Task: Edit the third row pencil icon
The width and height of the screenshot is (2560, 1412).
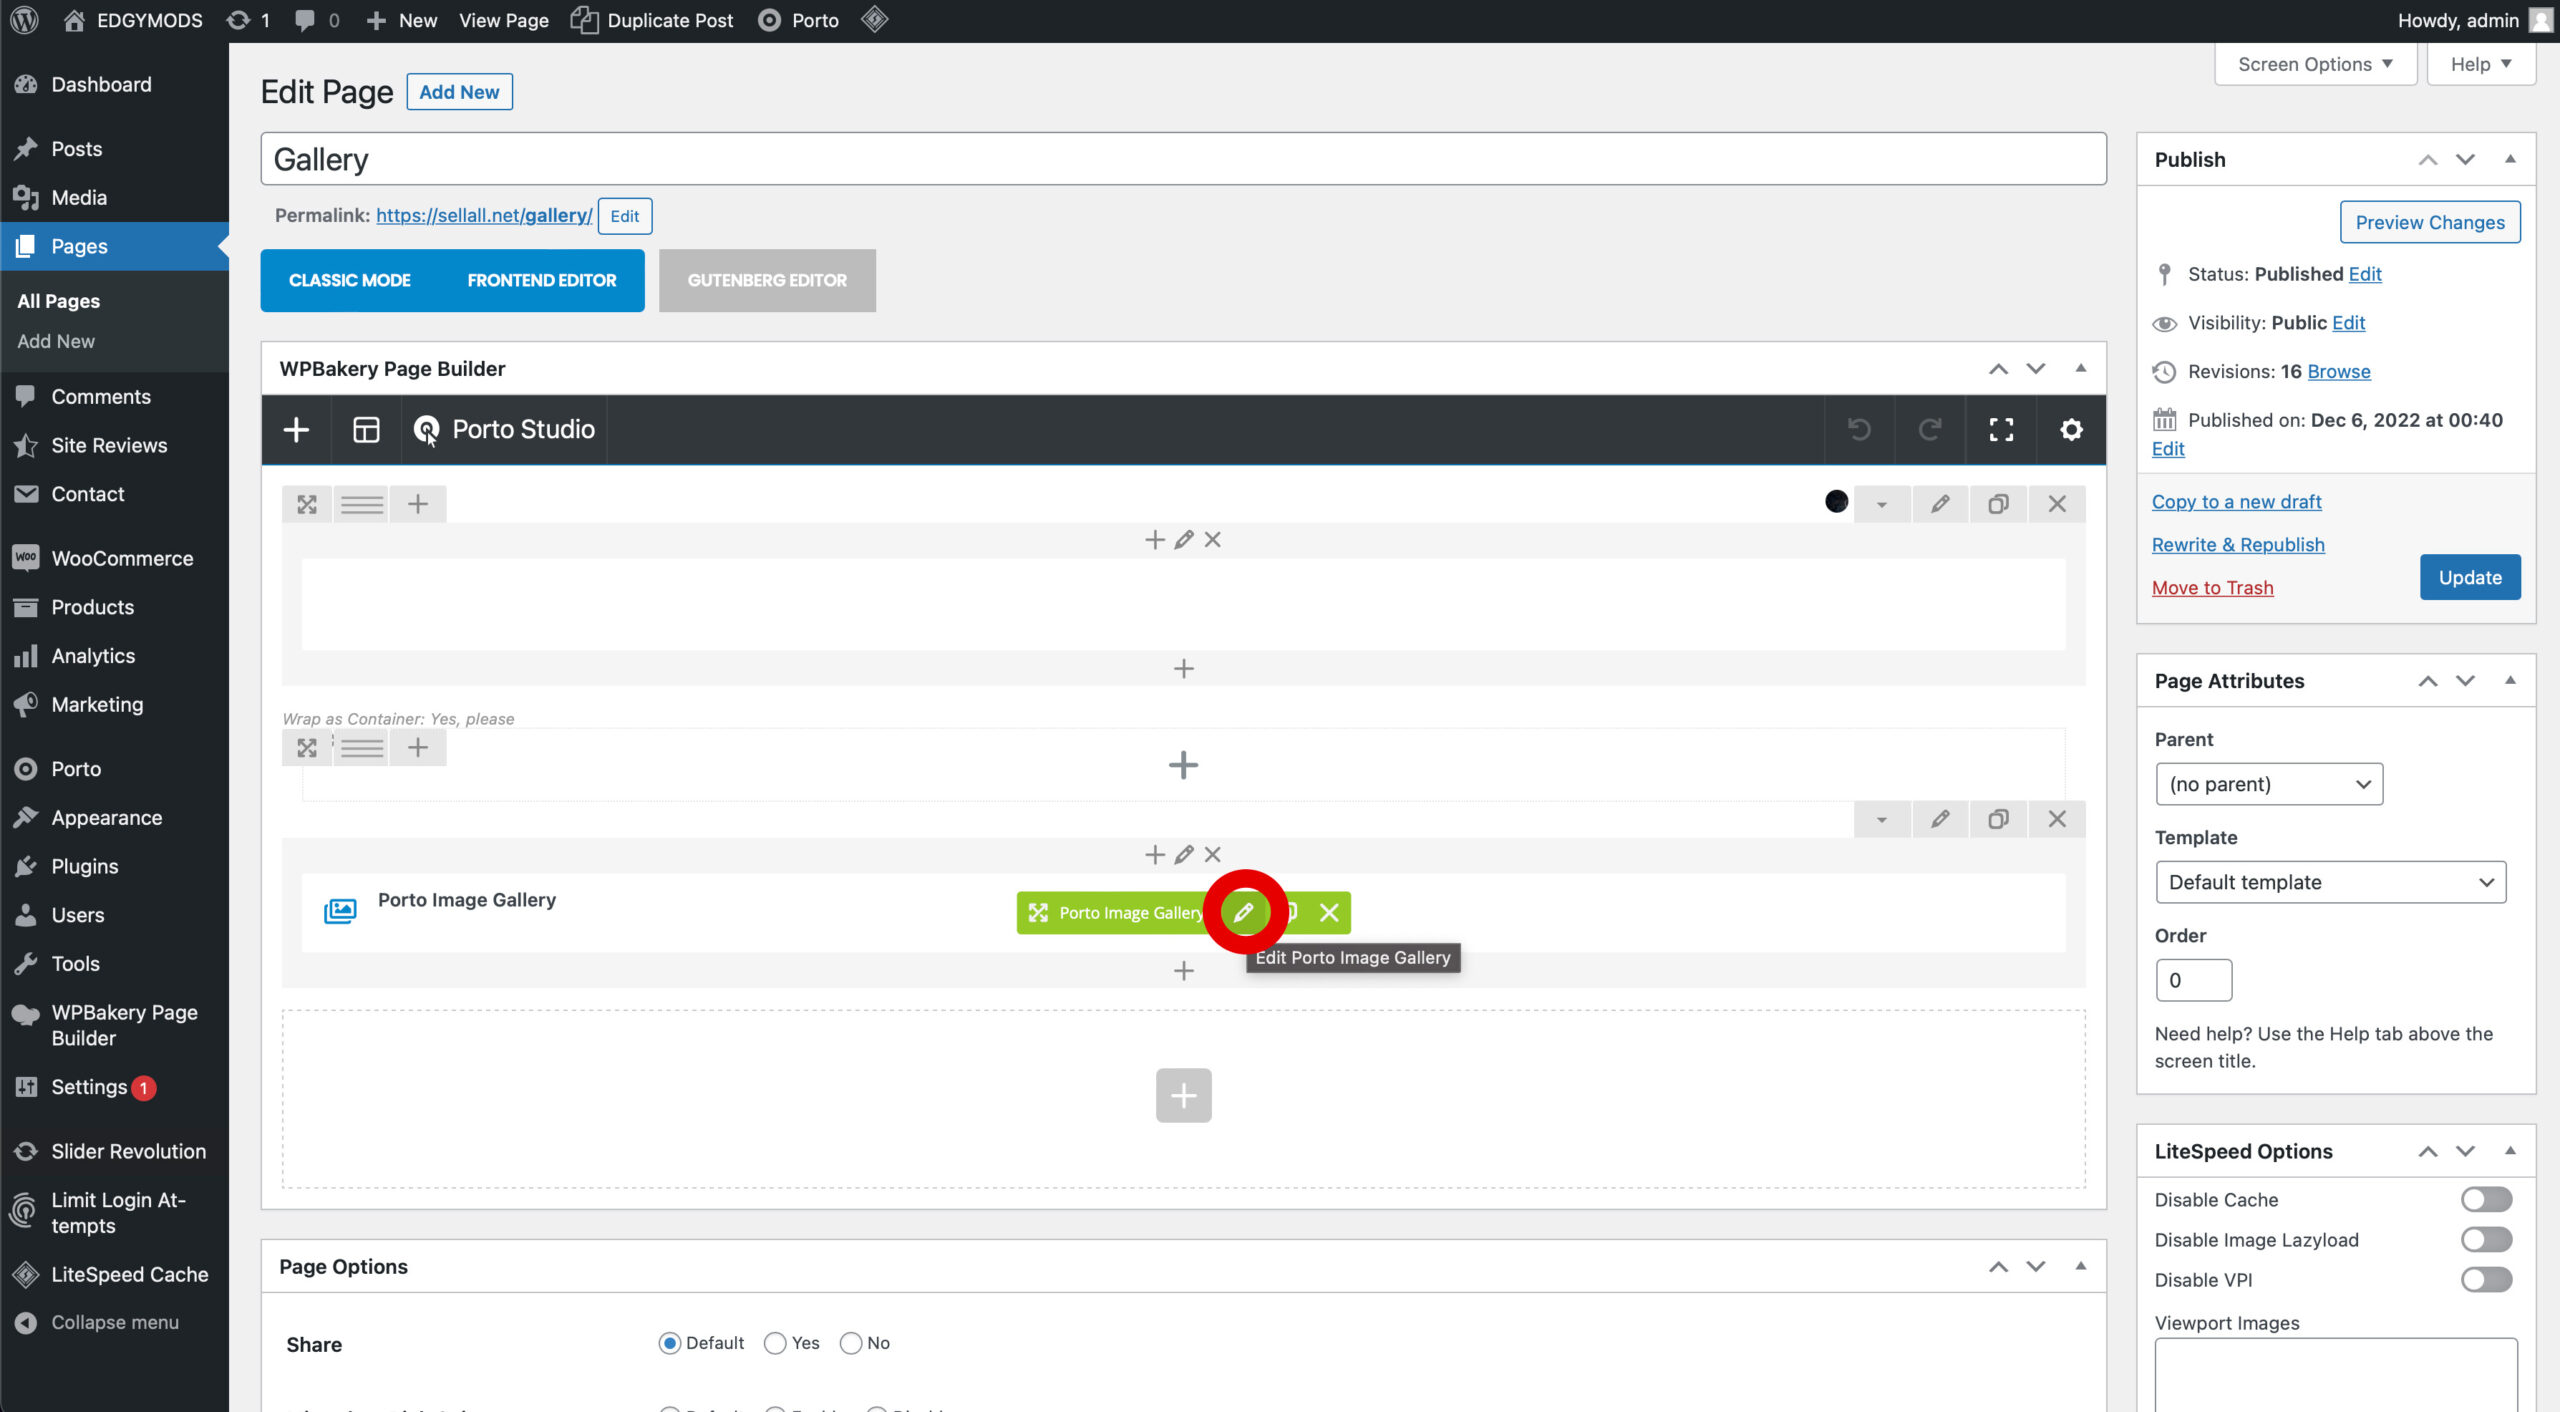Action: click(x=1940, y=819)
